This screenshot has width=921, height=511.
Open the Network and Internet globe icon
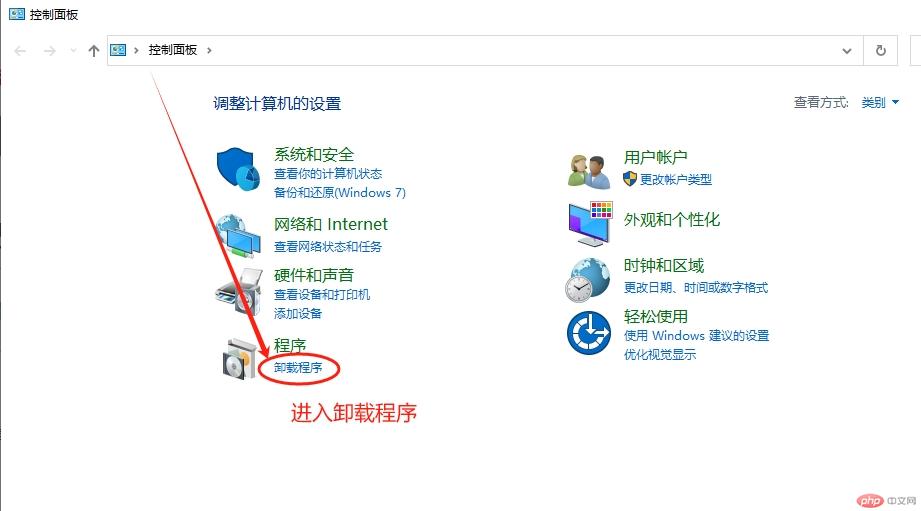point(238,236)
